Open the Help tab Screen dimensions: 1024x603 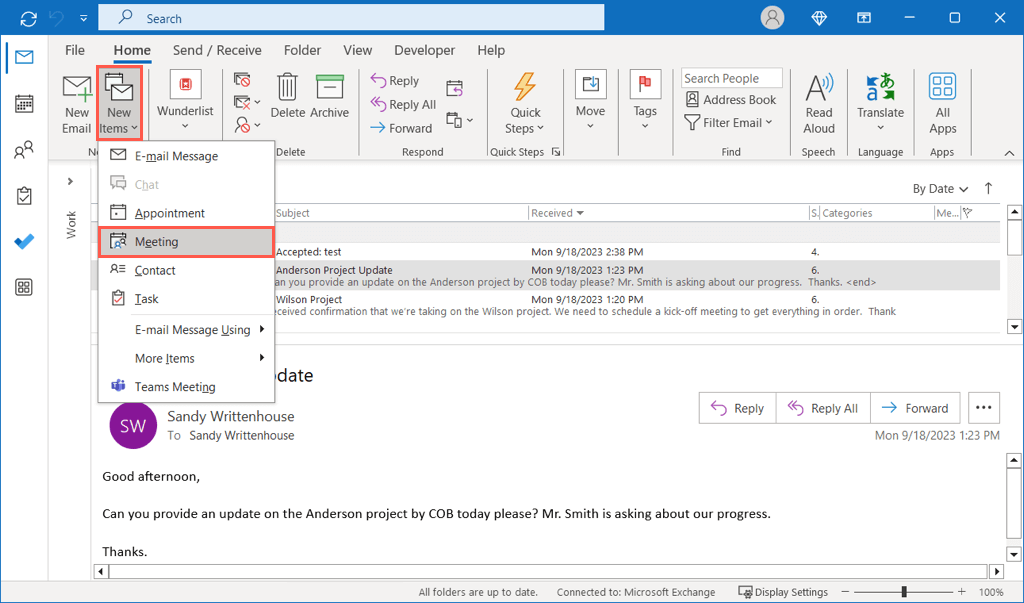click(490, 50)
